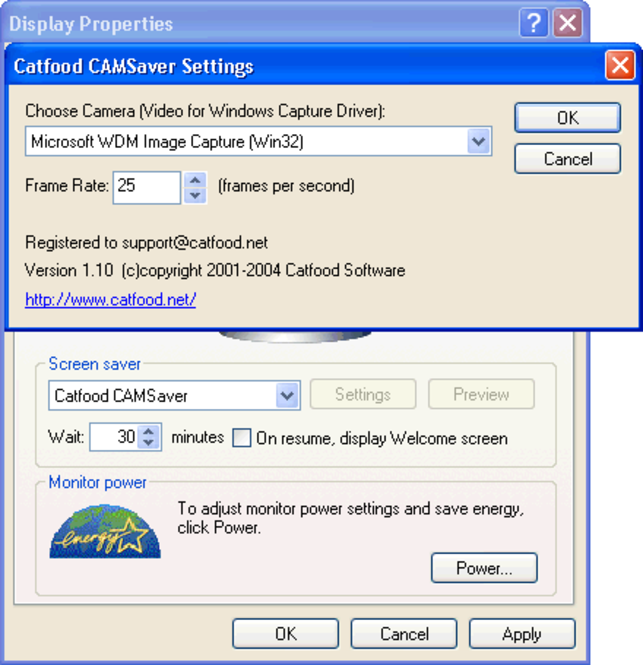Decrease the frame rate with down arrow

coord(195,196)
